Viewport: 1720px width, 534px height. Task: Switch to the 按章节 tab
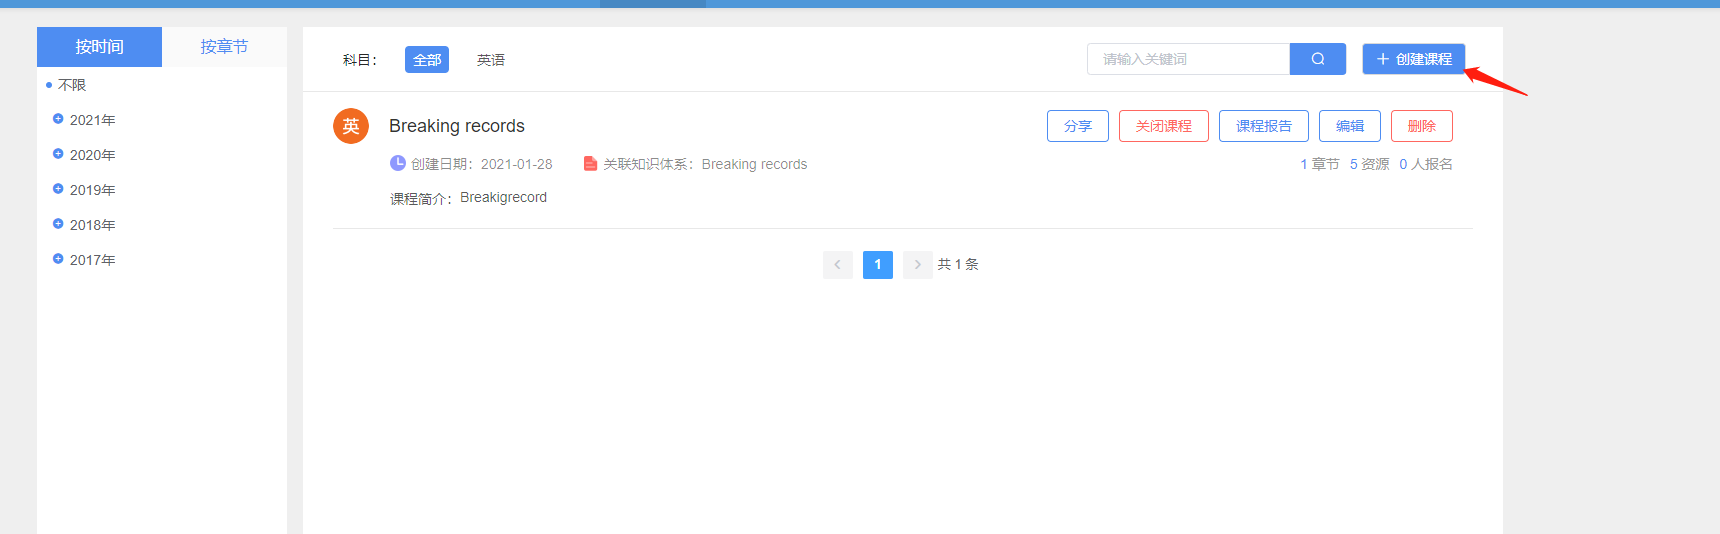pos(224,47)
